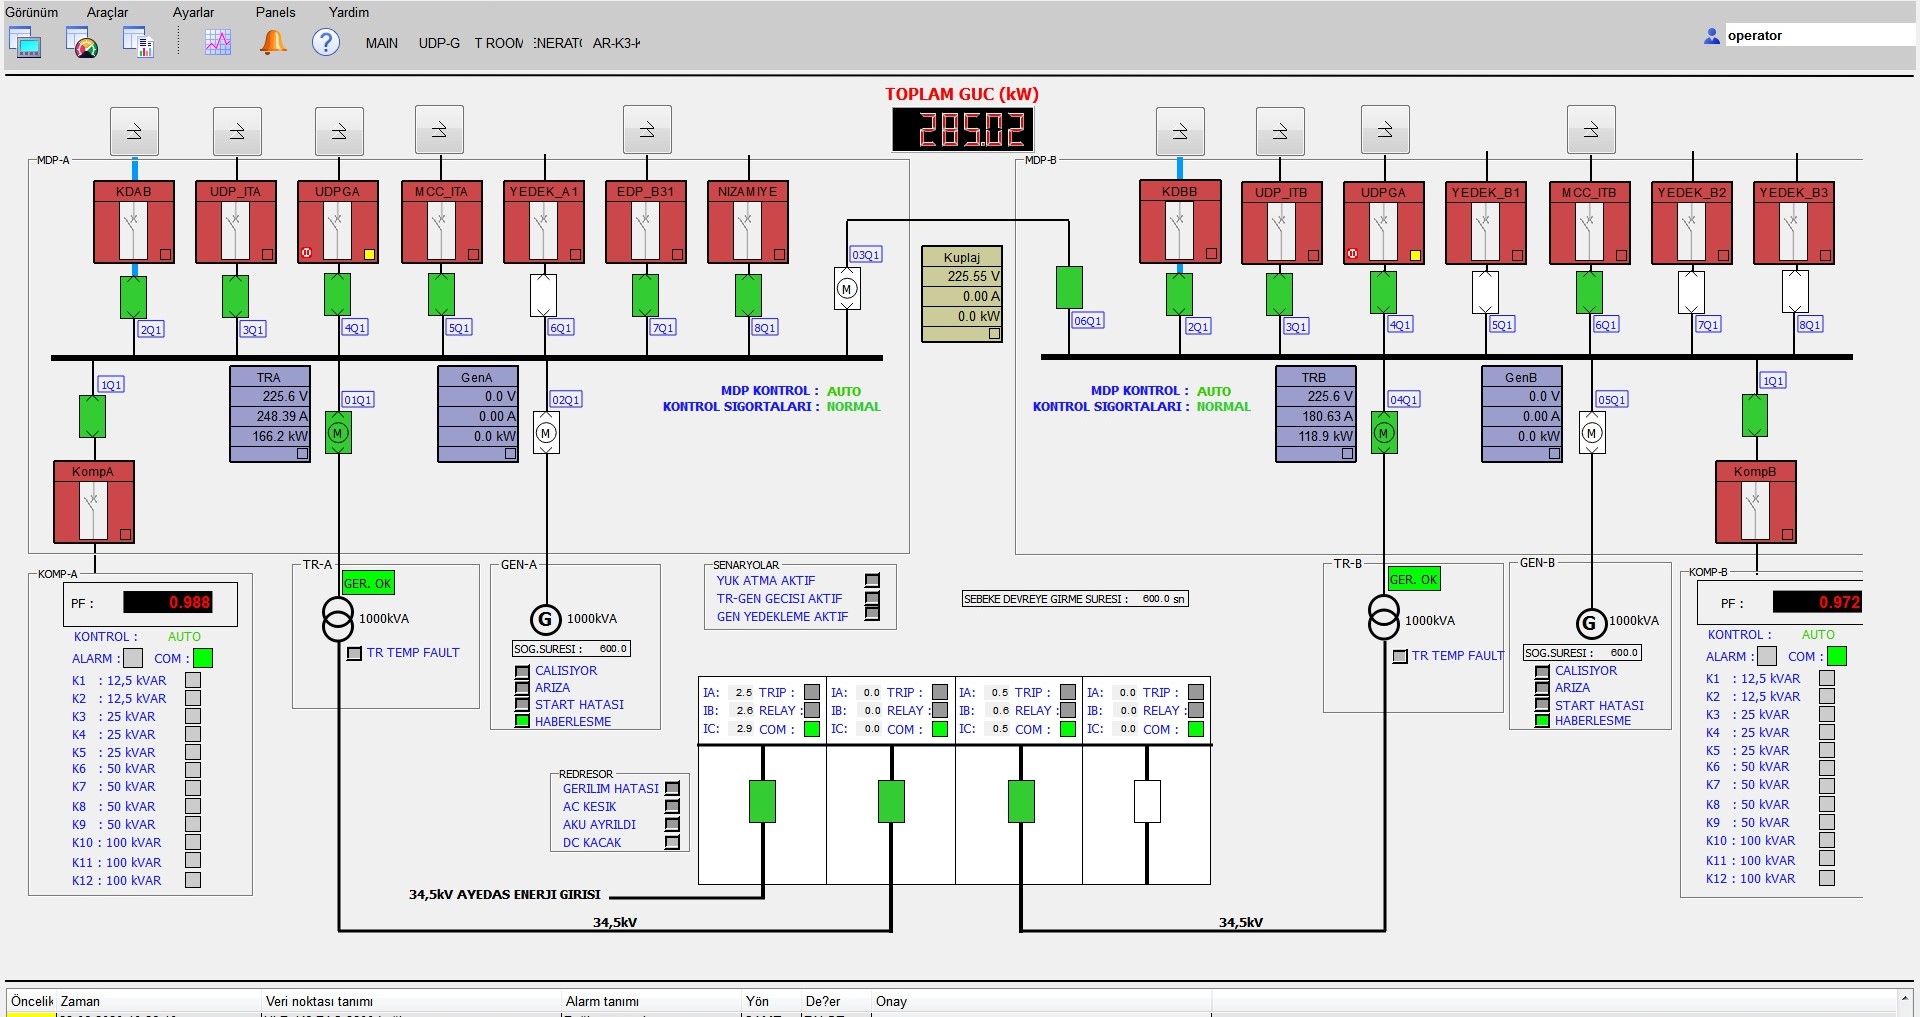1920x1017 pixels.
Task: Click the arrow button above EDP_B31
Action: pyautogui.click(x=646, y=130)
